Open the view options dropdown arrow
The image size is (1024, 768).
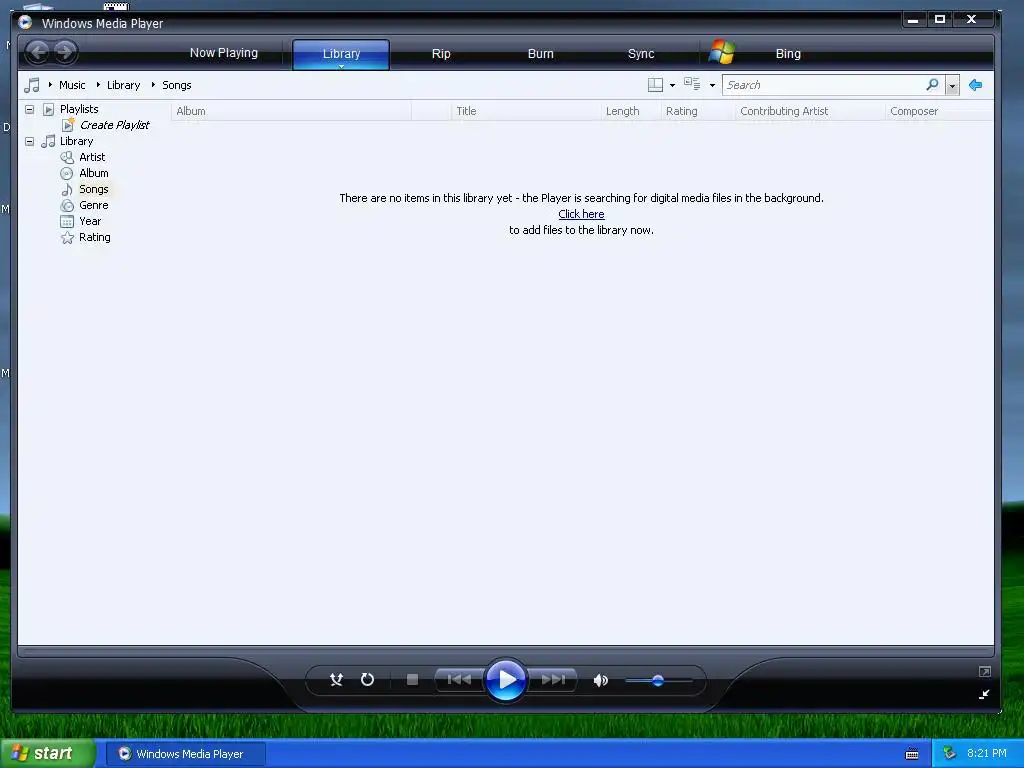pos(712,86)
